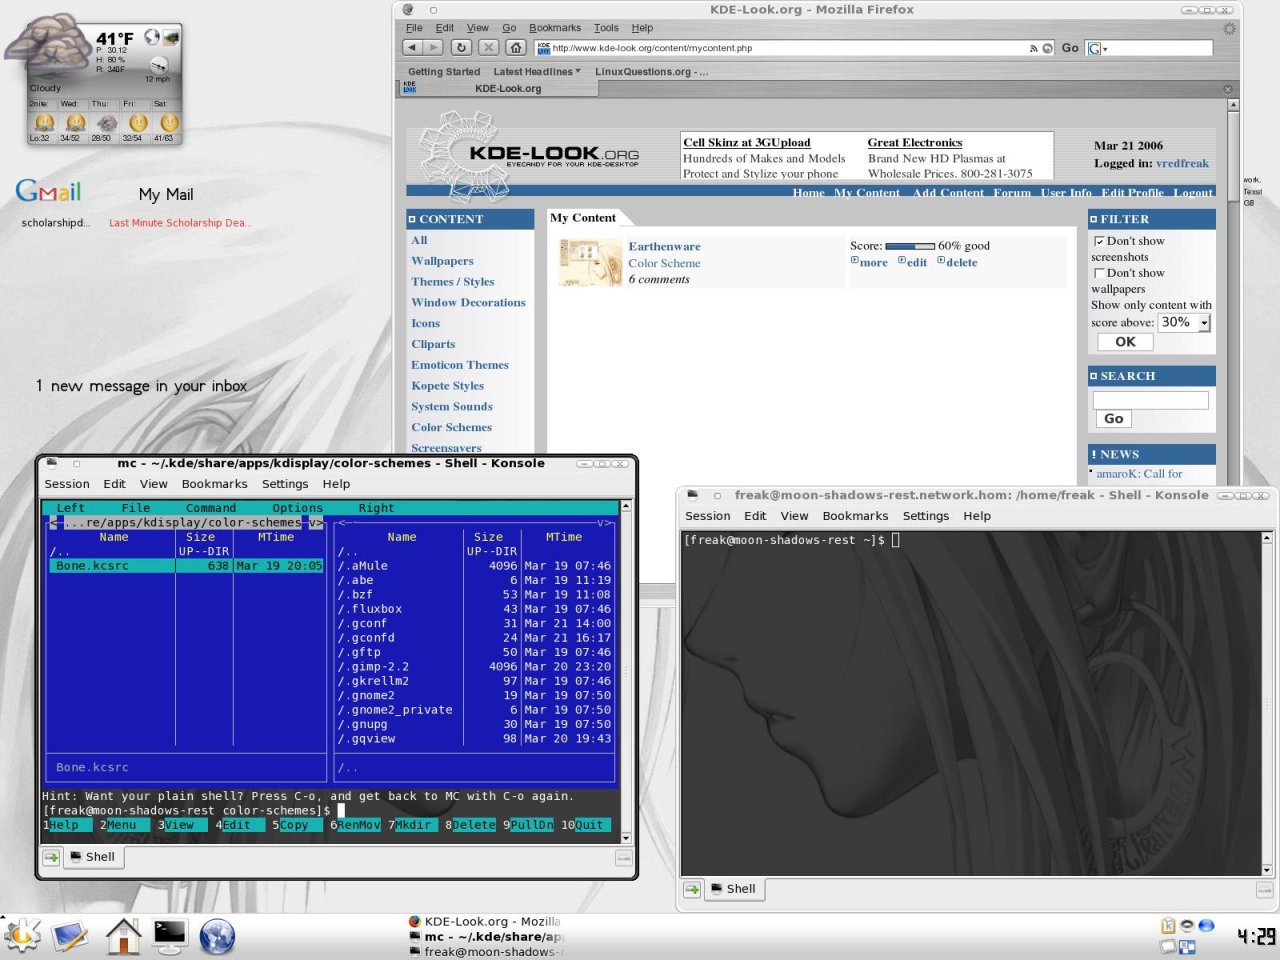Open the Window Decorations category
Screen dimensions: 1280x960
468,302
